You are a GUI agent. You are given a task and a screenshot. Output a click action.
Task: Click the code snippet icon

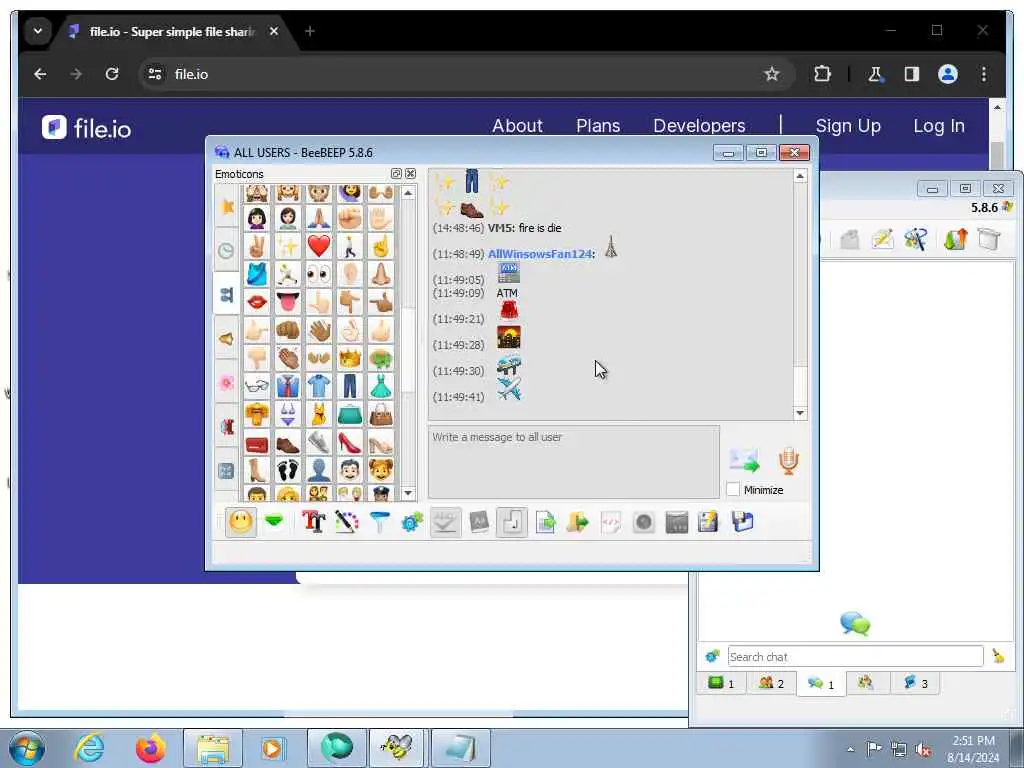[x=611, y=522]
